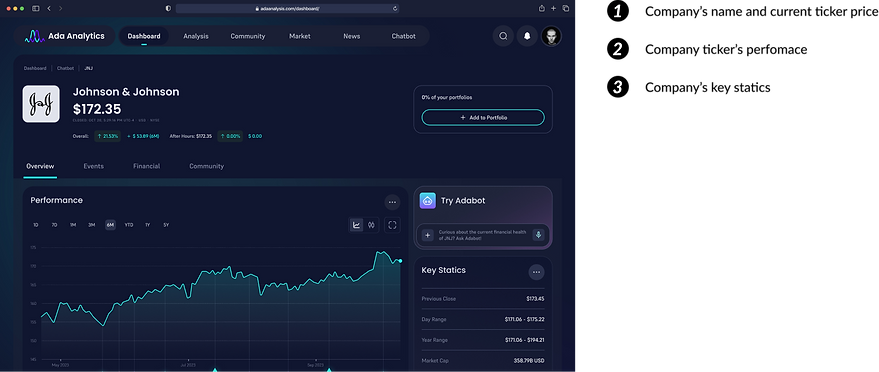This screenshot has height=372, width=879.
Task: Select the 1D time range
Action: click(36, 225)
